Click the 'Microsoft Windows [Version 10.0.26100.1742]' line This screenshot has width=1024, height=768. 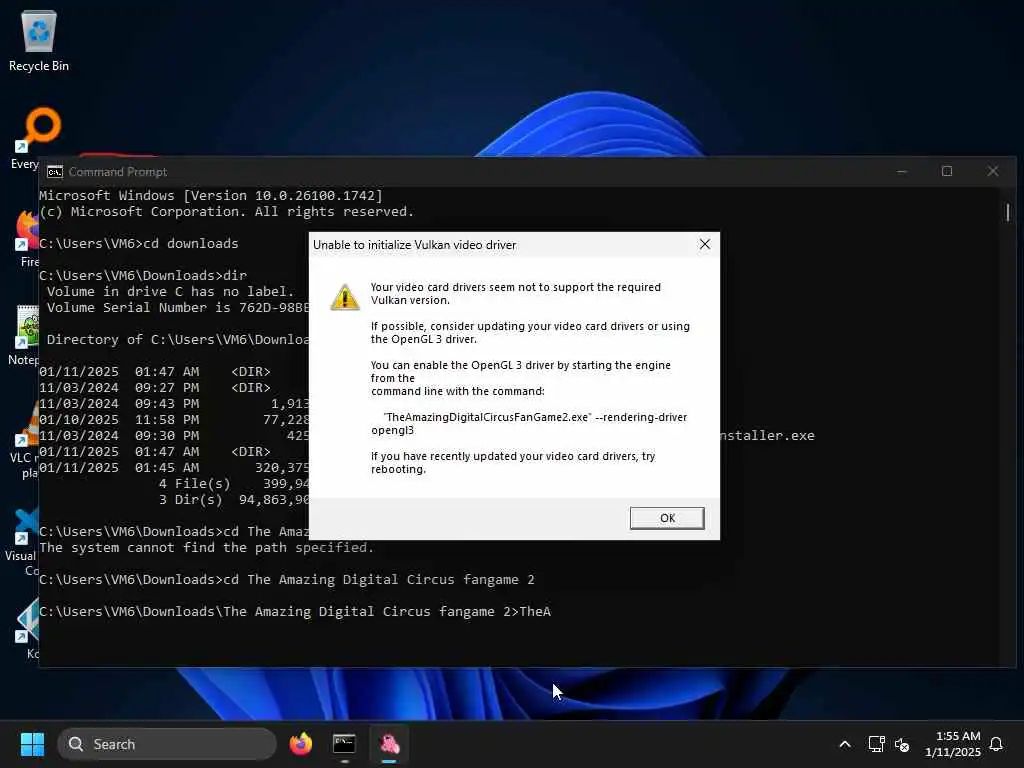pyautogui.click(x=210, y=195)
